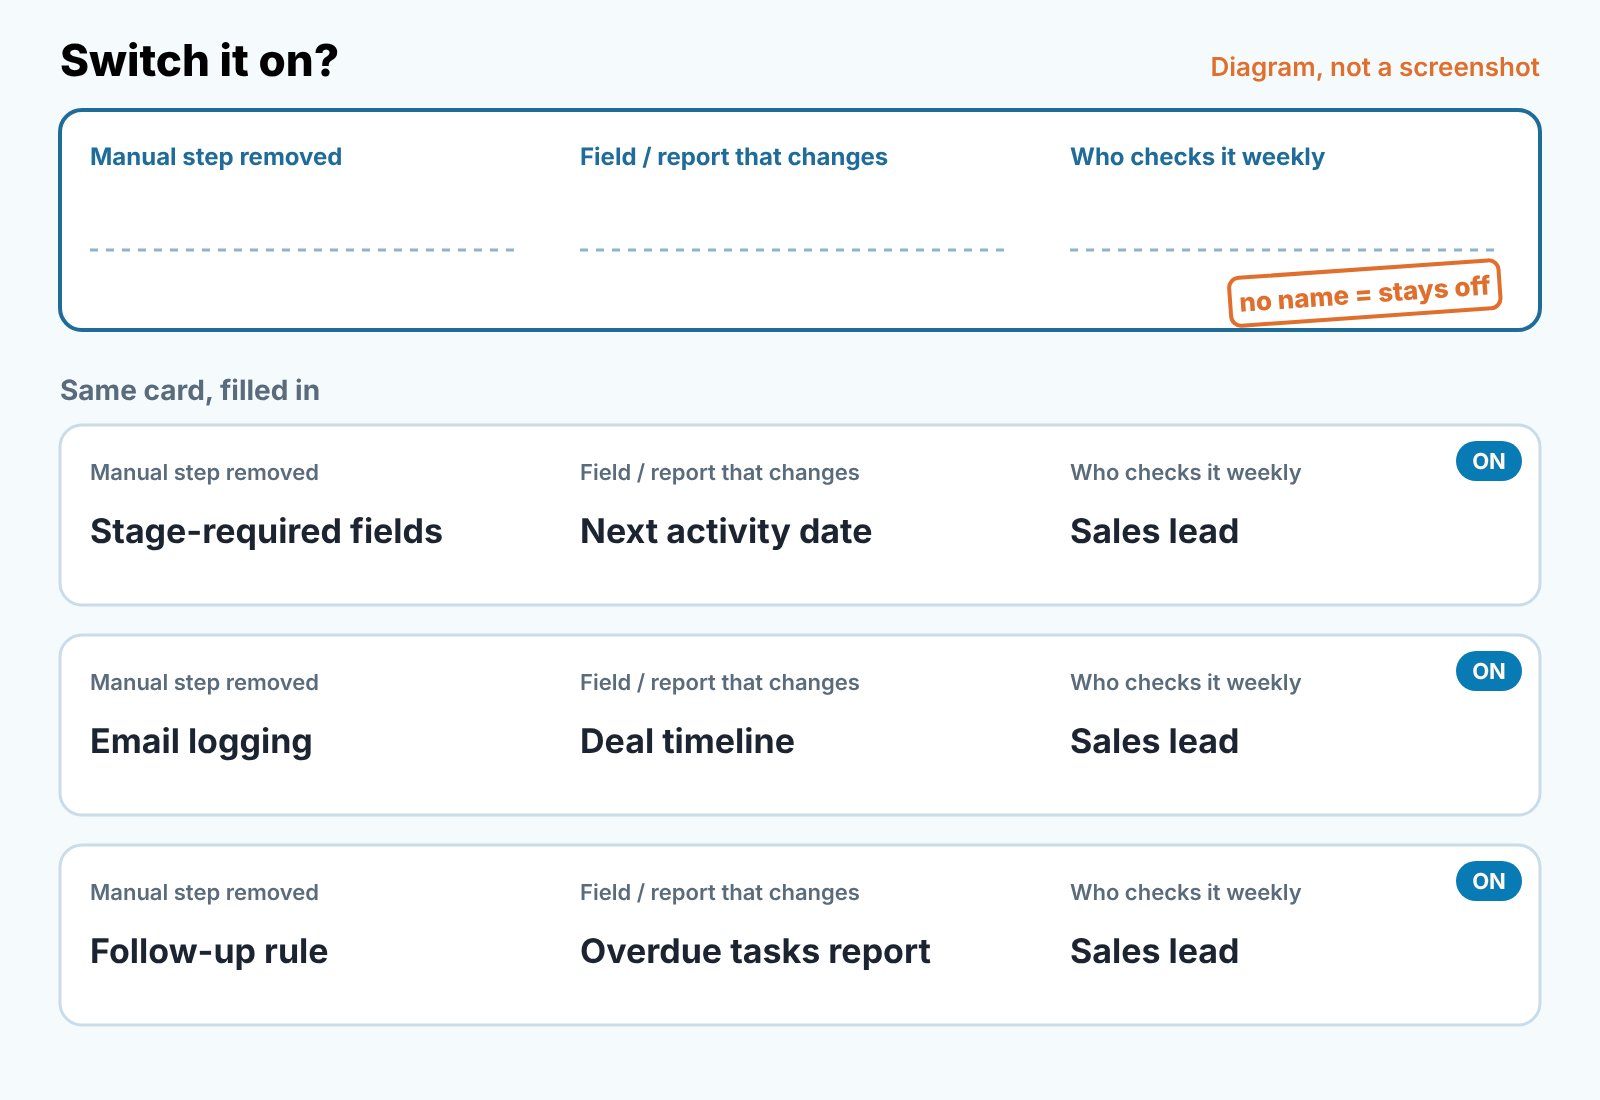Click 'Who checks it weekly' label in Follow-up rule card
The width and height of the screenshot is (1600, 1100).
pos(1185,892)
